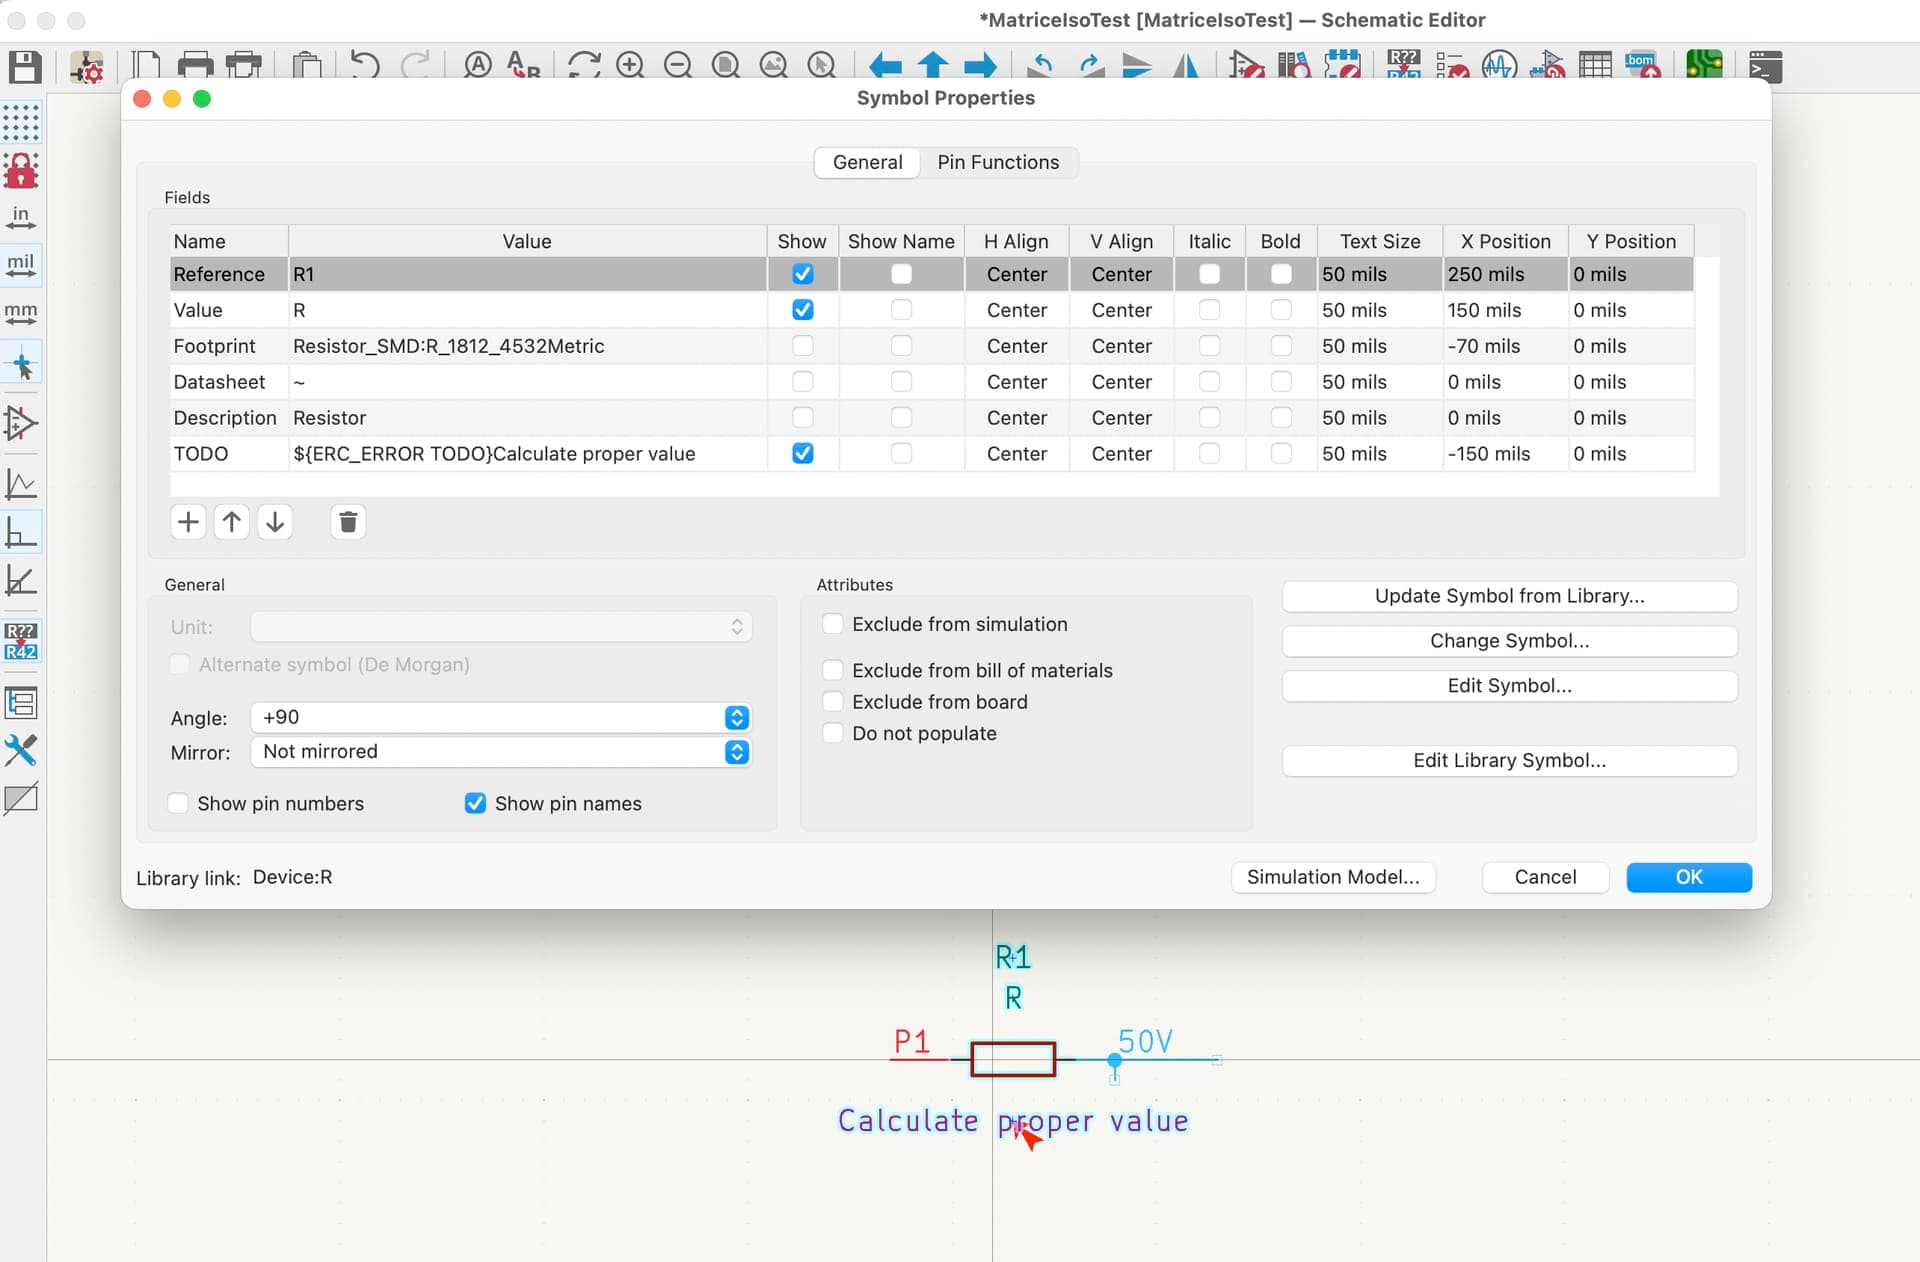Open H Align cell of the Value row
This screenshot has height=1262, width=1920.
(x=1016, y=310)
